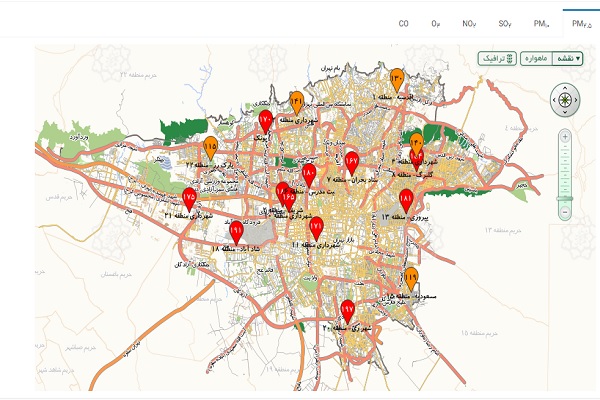600x400 pixels.
Task: Click the 'گلبرگ - منطقه 8' station label
Action: tap(412, 174)
